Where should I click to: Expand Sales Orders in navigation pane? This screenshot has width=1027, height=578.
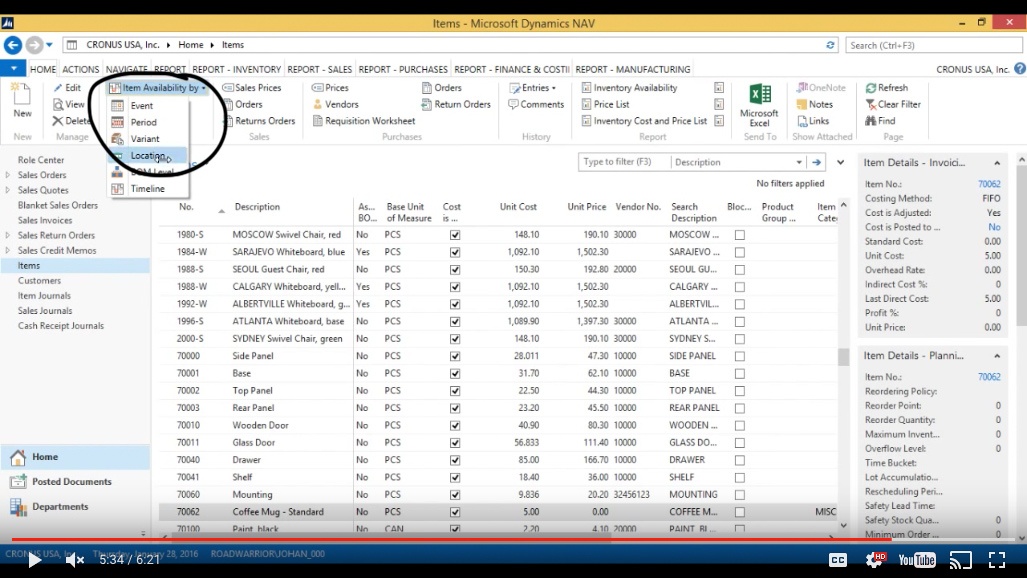[x=8, y=175]
